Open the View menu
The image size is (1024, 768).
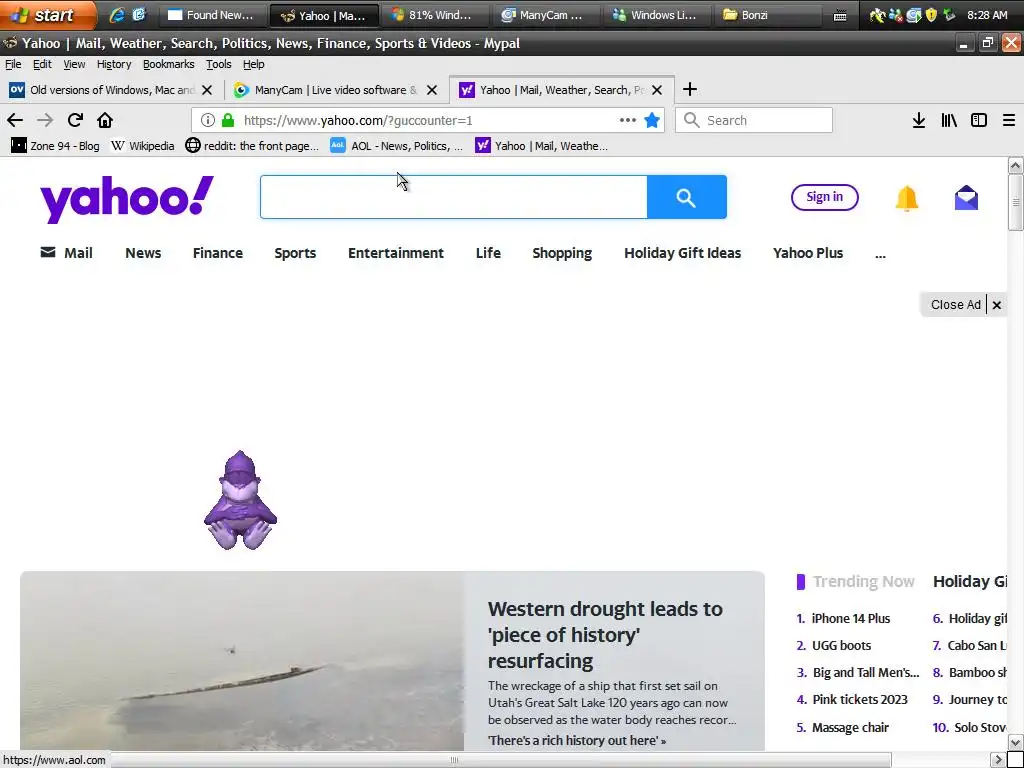point(74,64)
